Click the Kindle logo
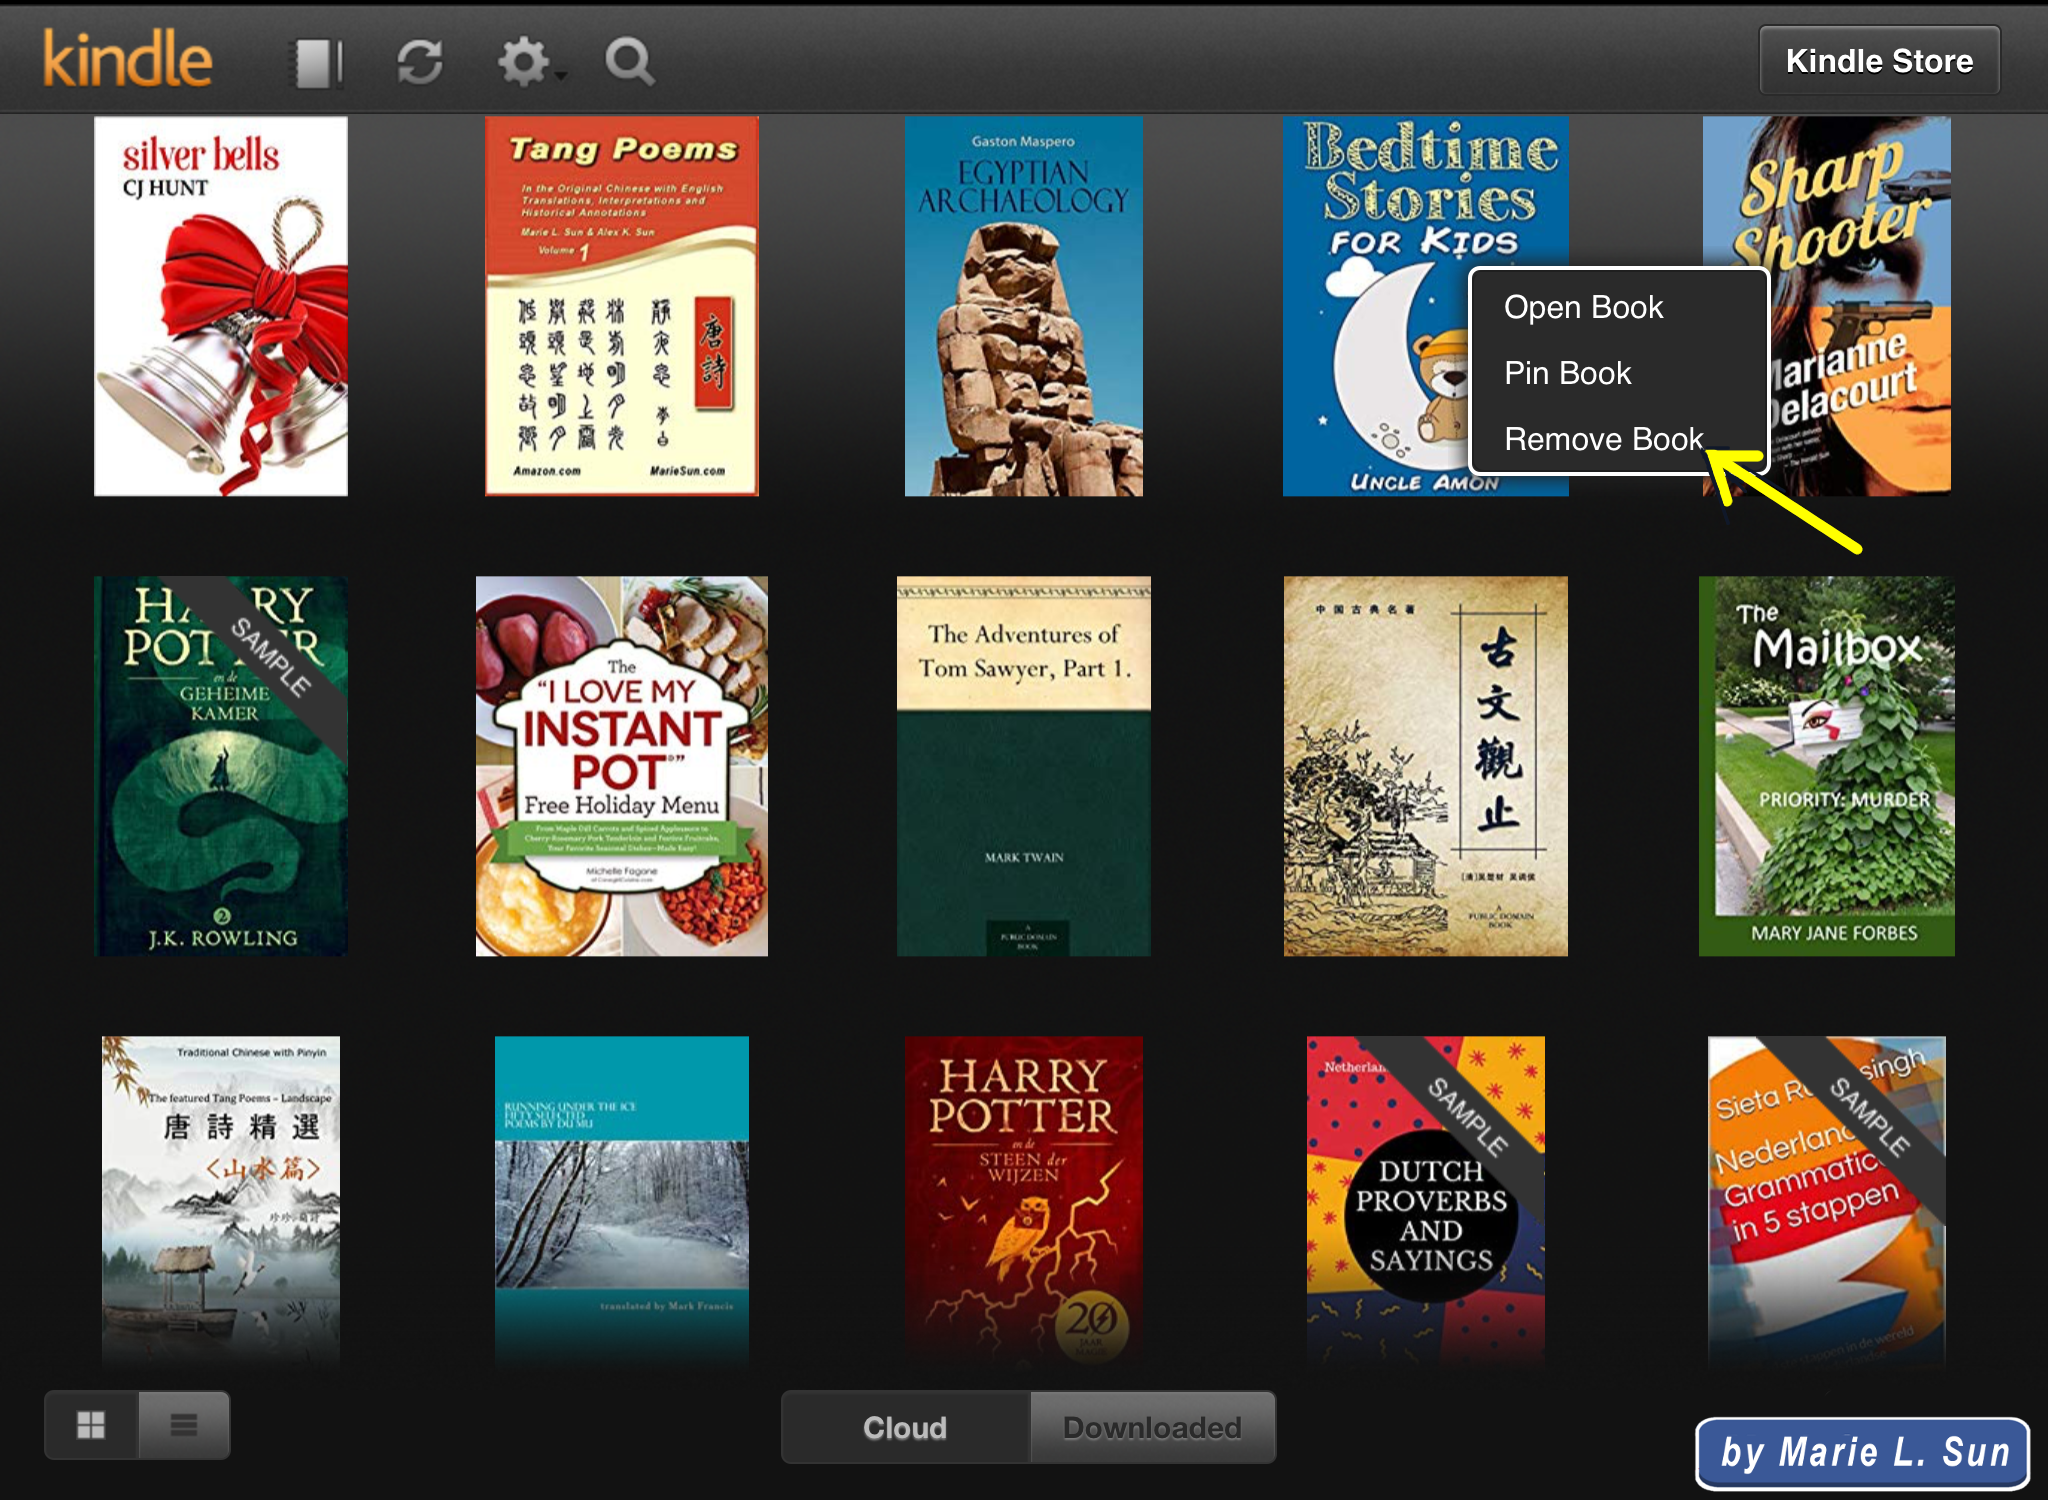 click(127, 59)
